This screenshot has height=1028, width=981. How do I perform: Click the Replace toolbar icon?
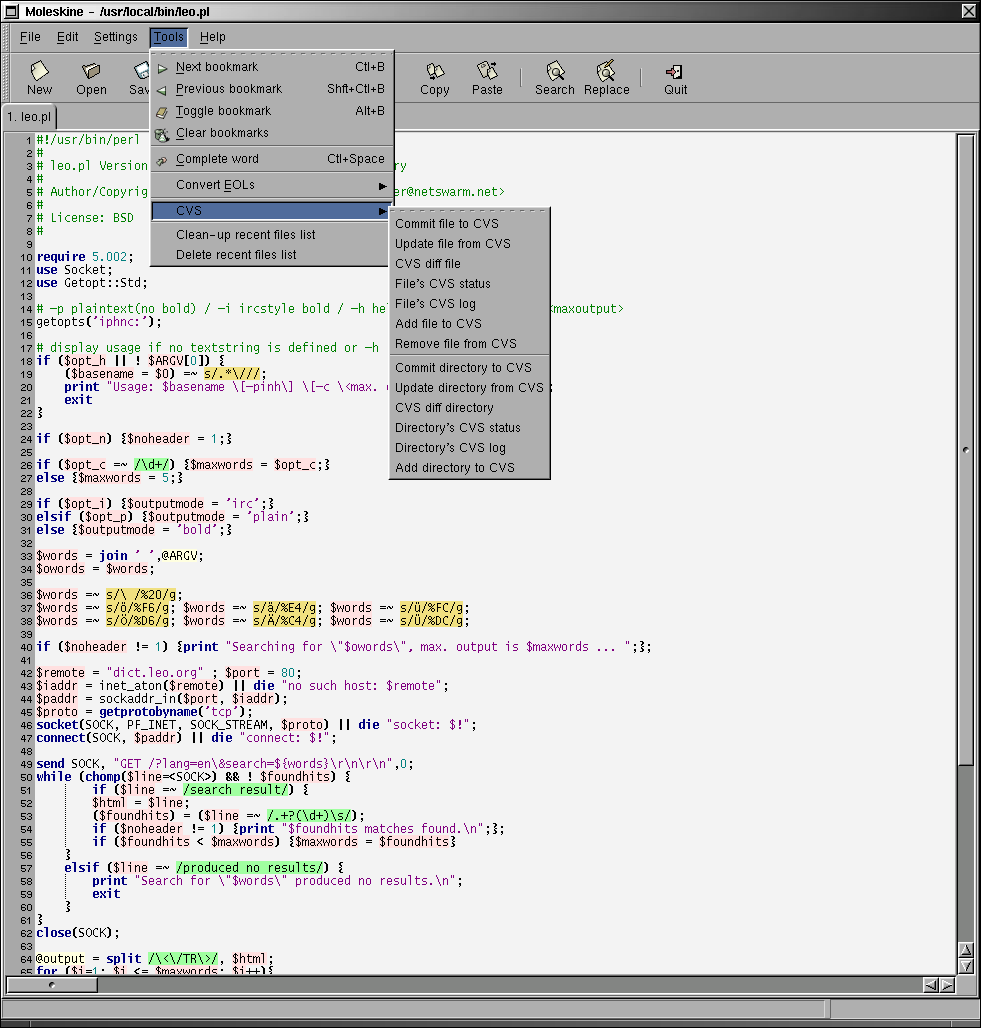click(x=606, y=77)
